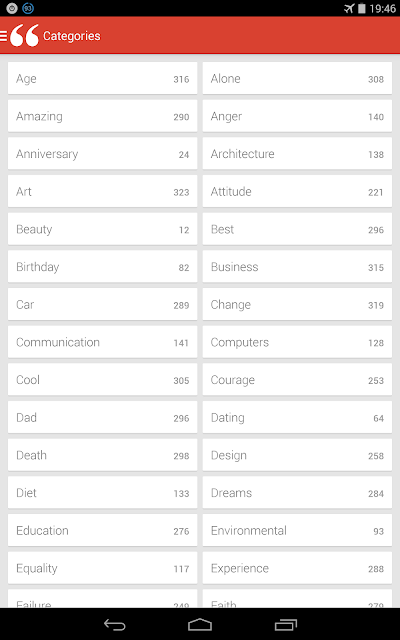Tap the battery status icon

click(362, 9)
